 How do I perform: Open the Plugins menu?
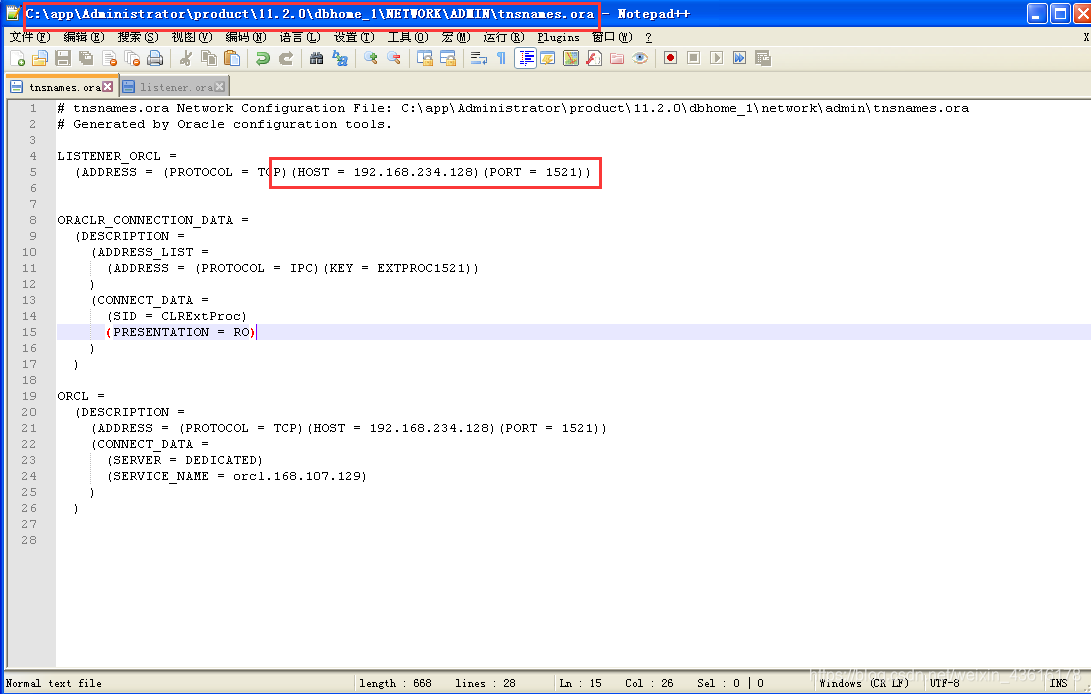tap(558, 37)
